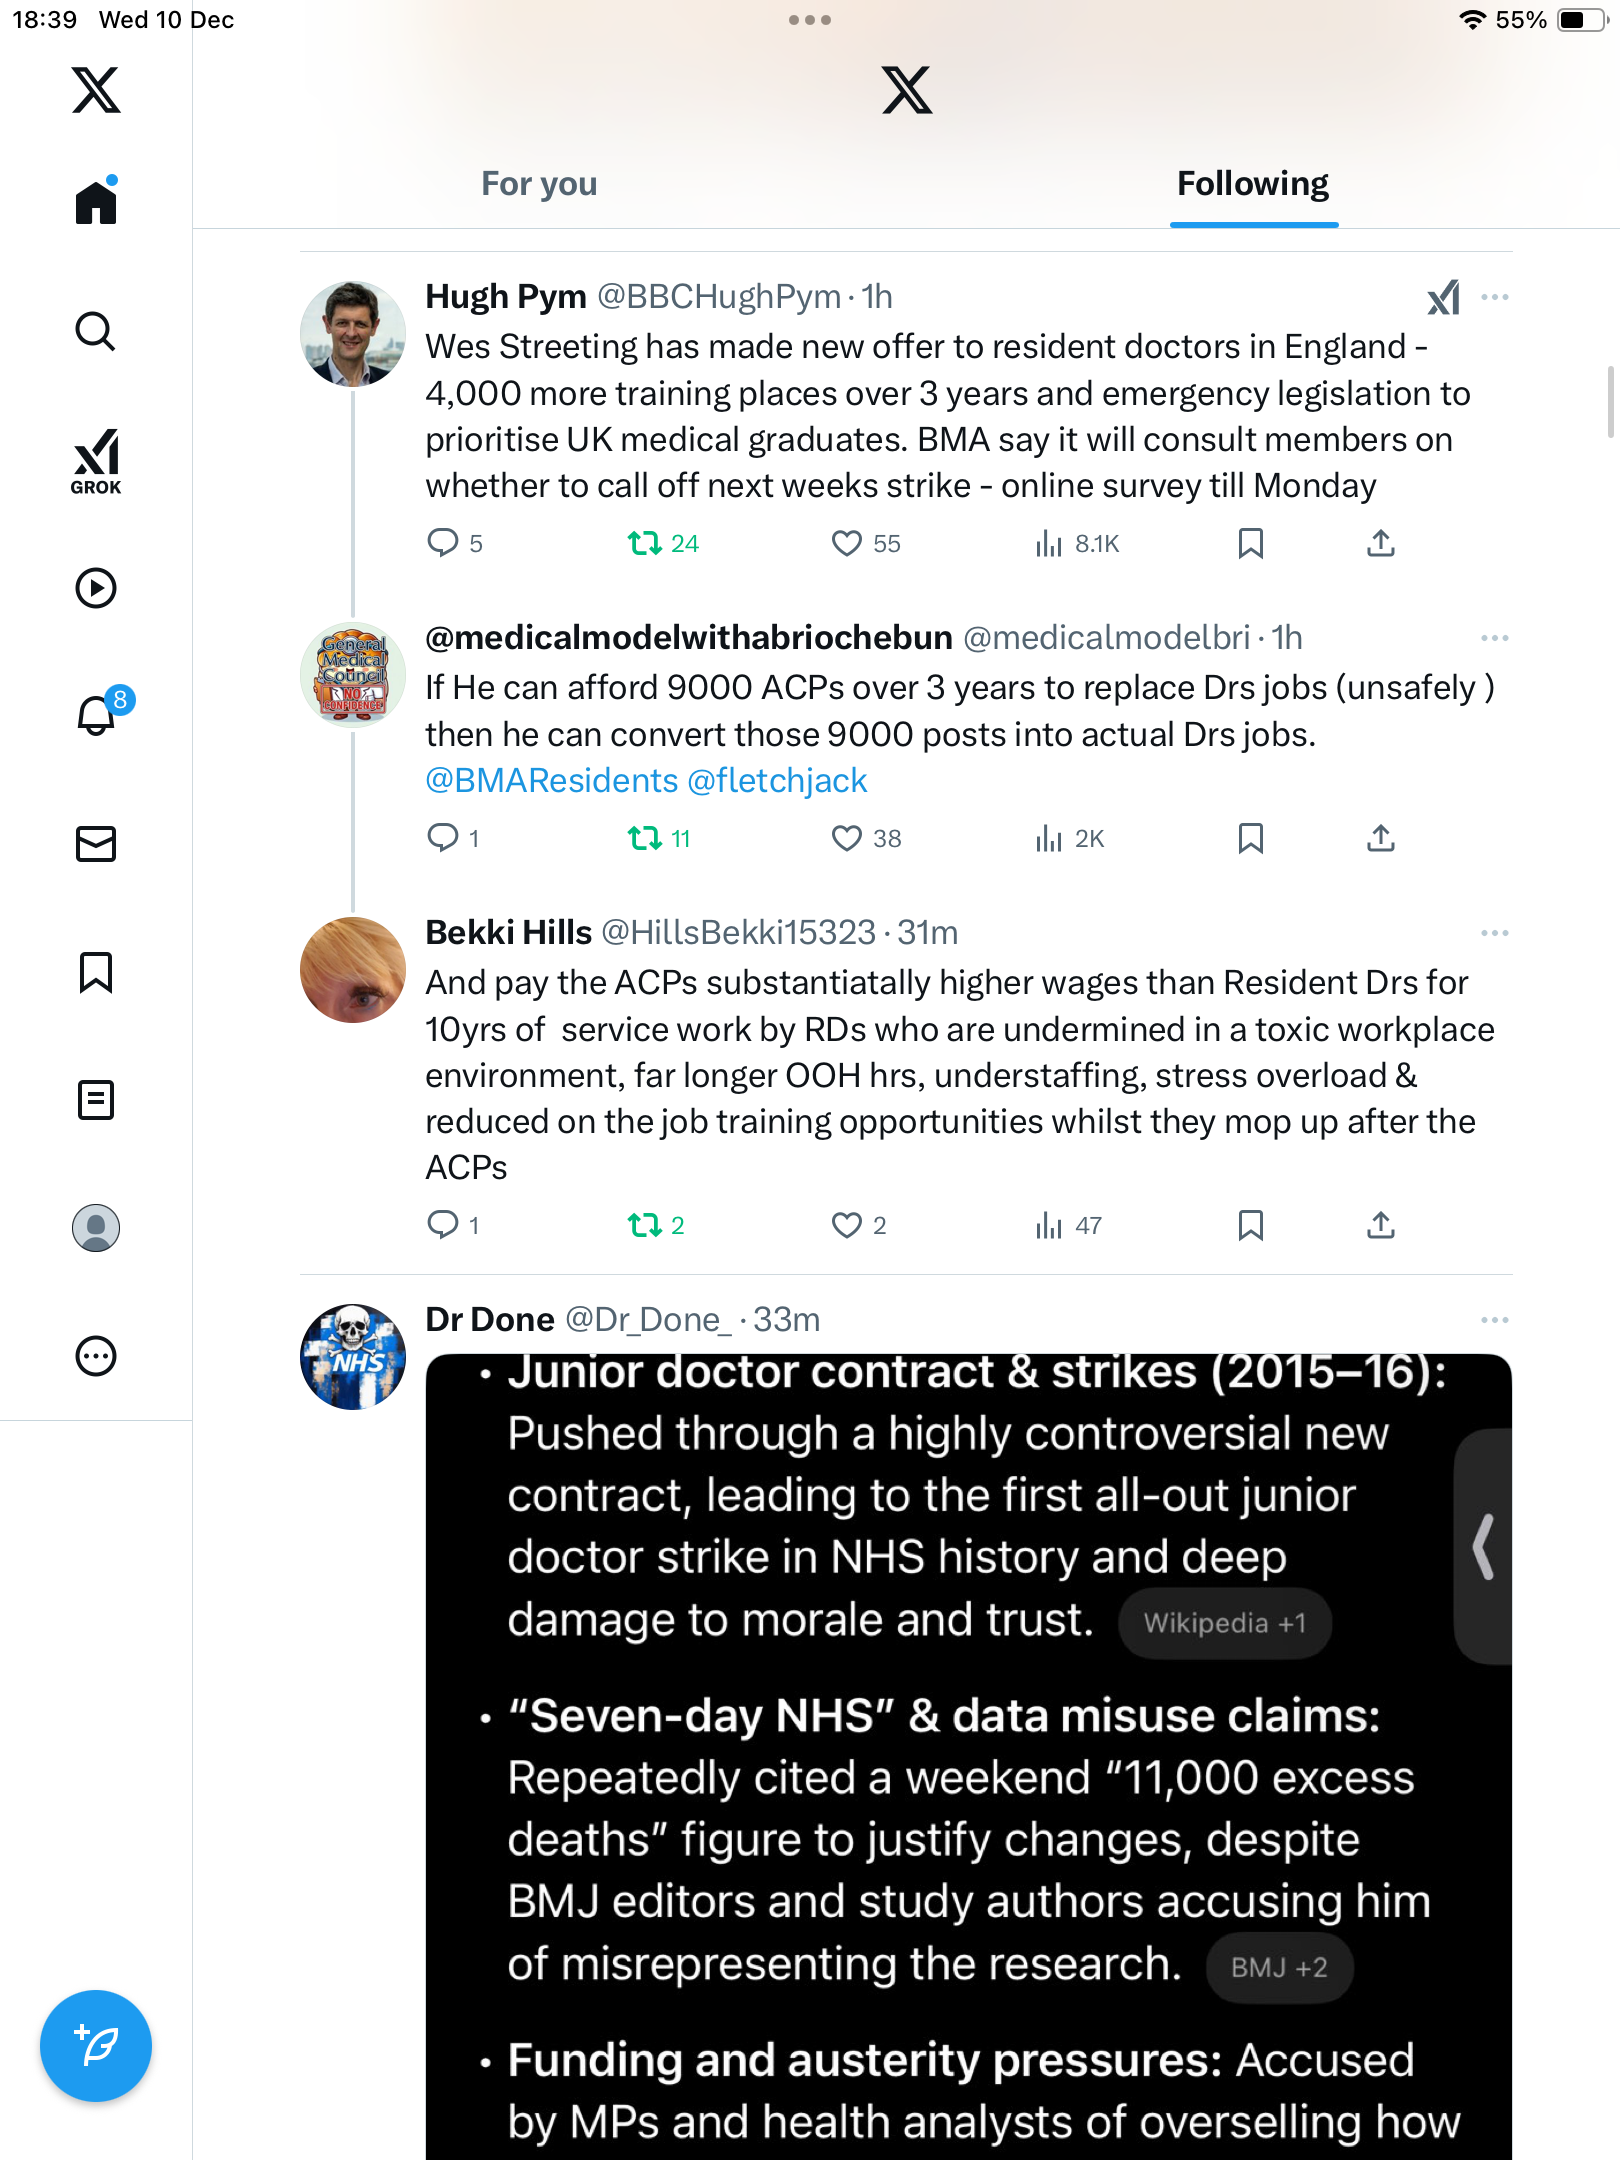Screen dimensions: 1620x2160
Task: Bookmark Bekki Hills' post
Action: pos(1250,1225)
